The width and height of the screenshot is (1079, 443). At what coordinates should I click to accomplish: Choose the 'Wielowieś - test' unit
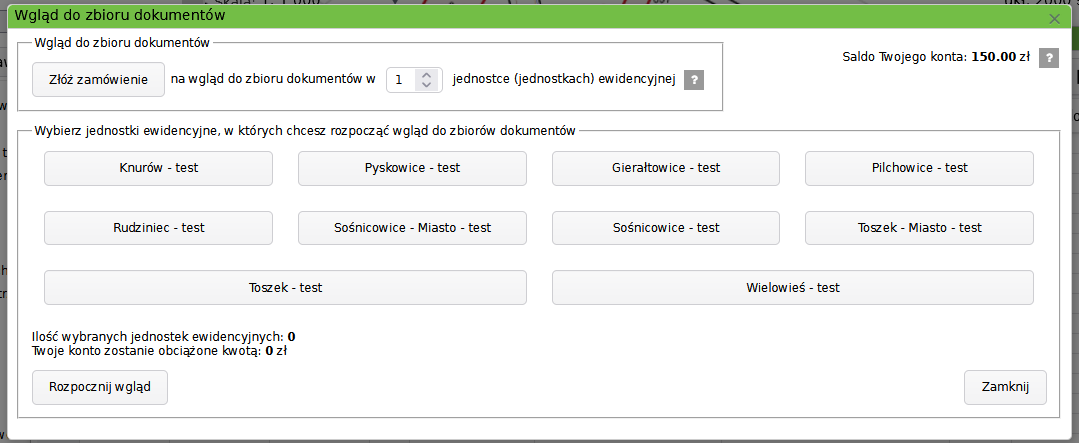(792, 288)
